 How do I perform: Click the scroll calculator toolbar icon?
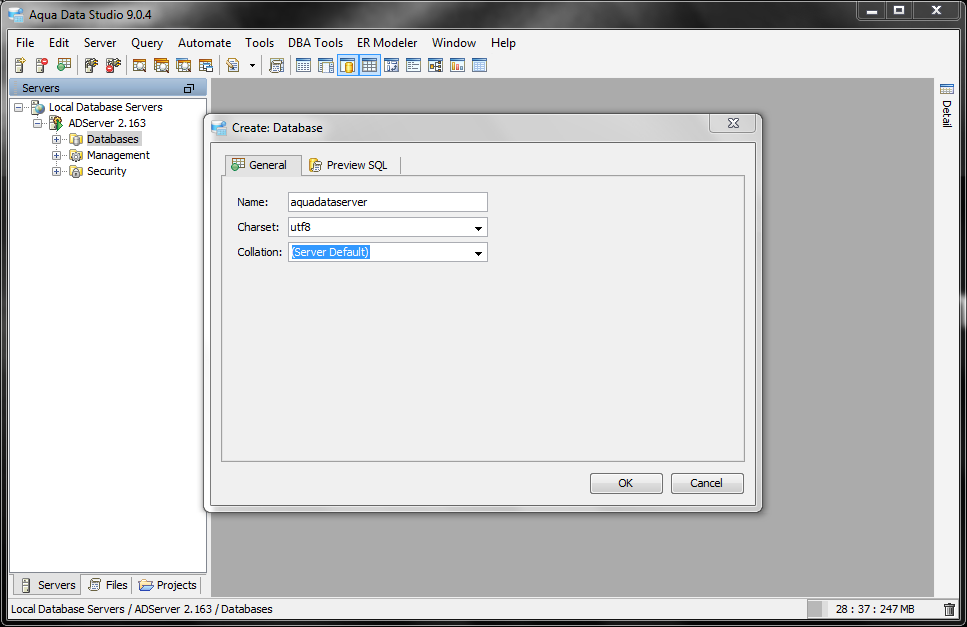[276, 65]
